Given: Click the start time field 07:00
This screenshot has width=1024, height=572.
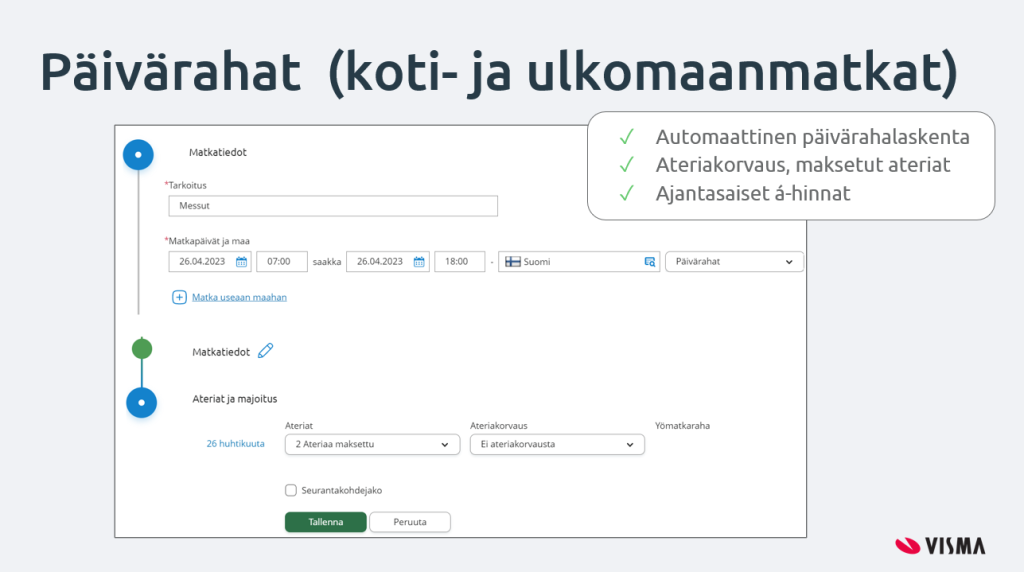Looking at the screenshot, I should tap(282, 262).
